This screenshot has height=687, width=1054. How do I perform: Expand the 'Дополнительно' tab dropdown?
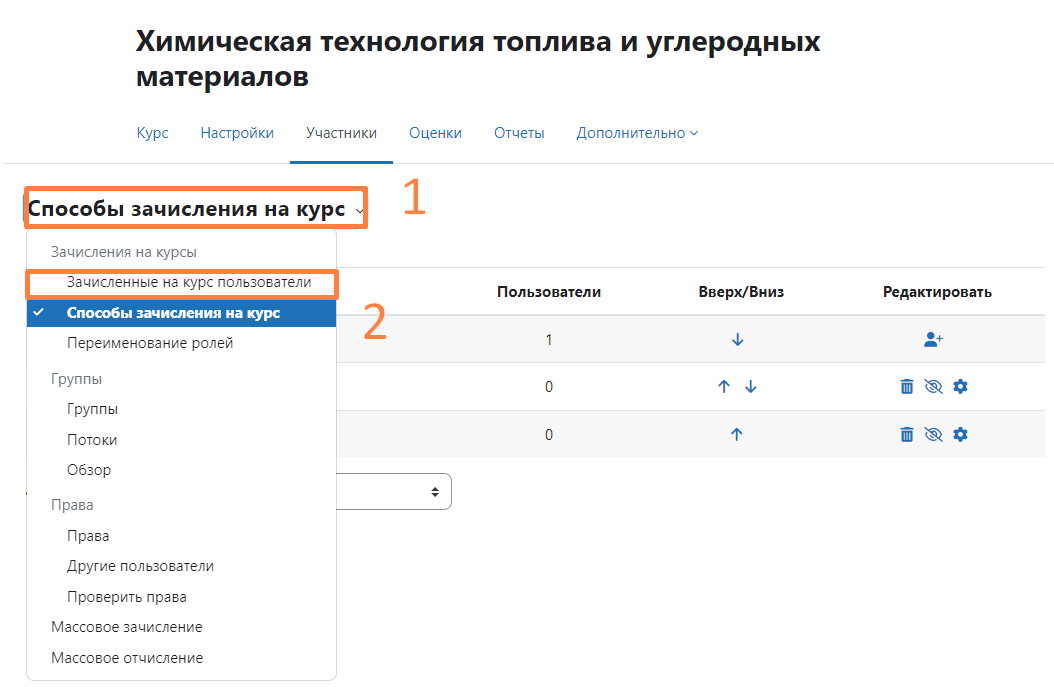(x=637, y=133)
